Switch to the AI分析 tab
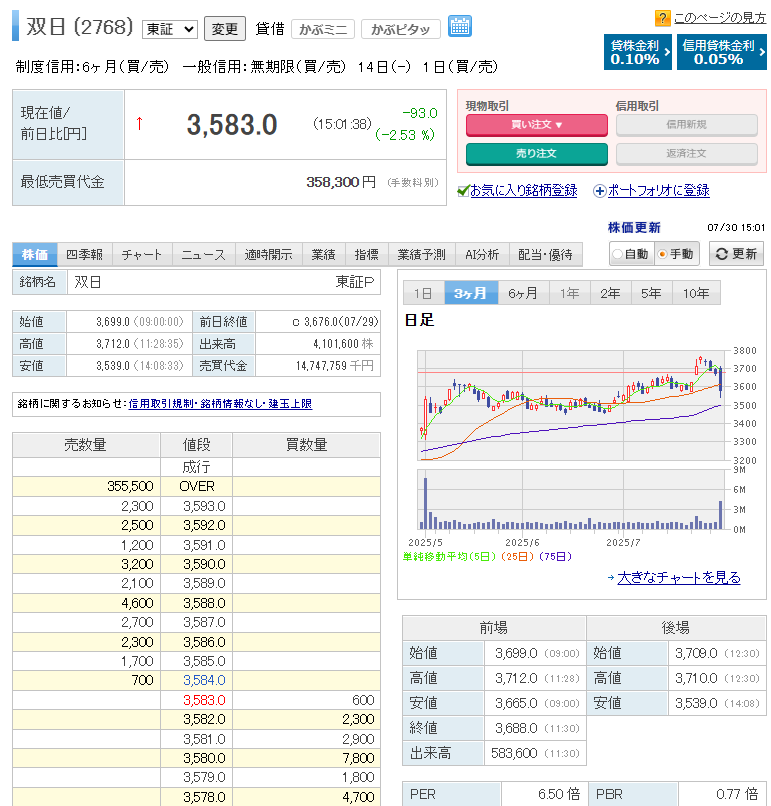This screenshot has width=771, height=806. click(482, 254)
